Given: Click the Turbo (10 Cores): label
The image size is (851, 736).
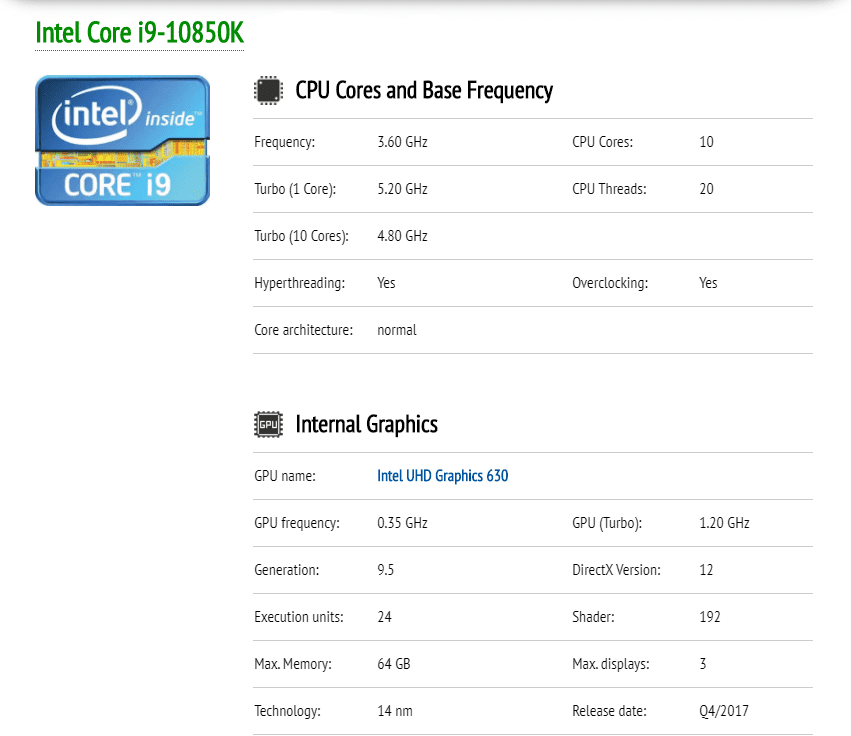Looking at the screenshot, I should (301, 236).
